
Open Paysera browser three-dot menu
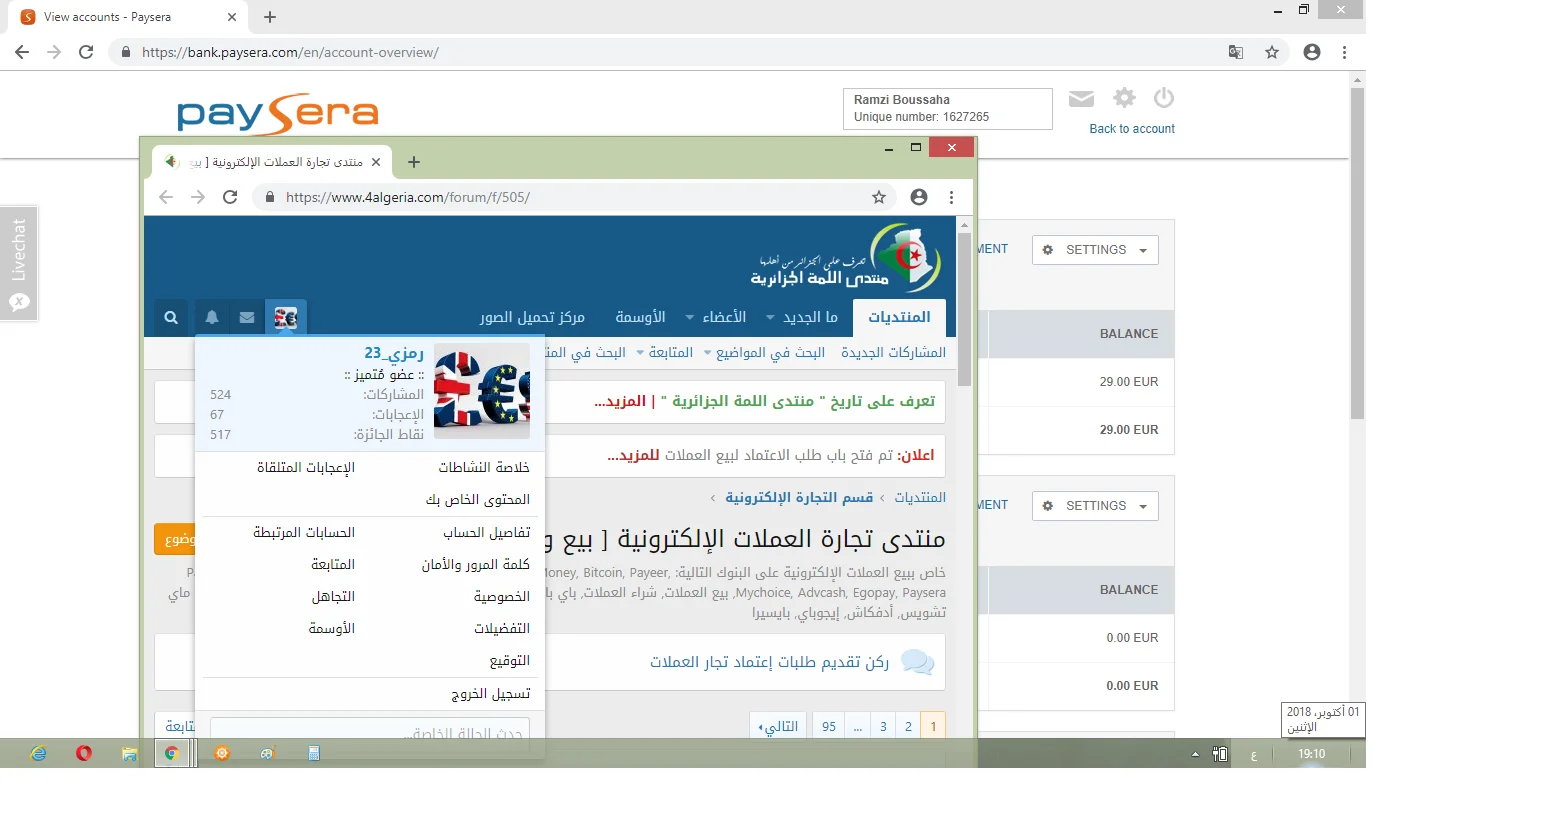coord(1344,52)
